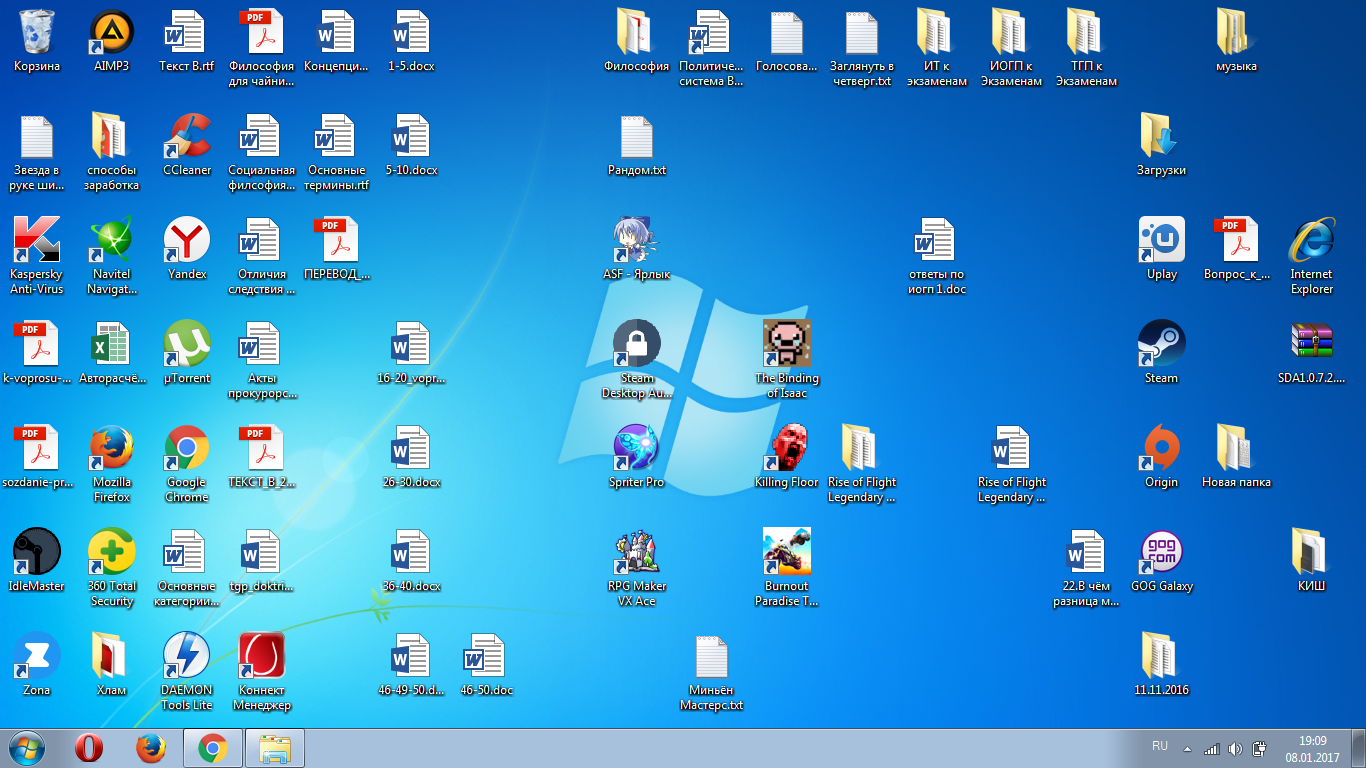Click the Вопрос_к_ PDF file icon
Image resolution: width=1366 pixels, height=768 pixels.
tap(1237, 241)
